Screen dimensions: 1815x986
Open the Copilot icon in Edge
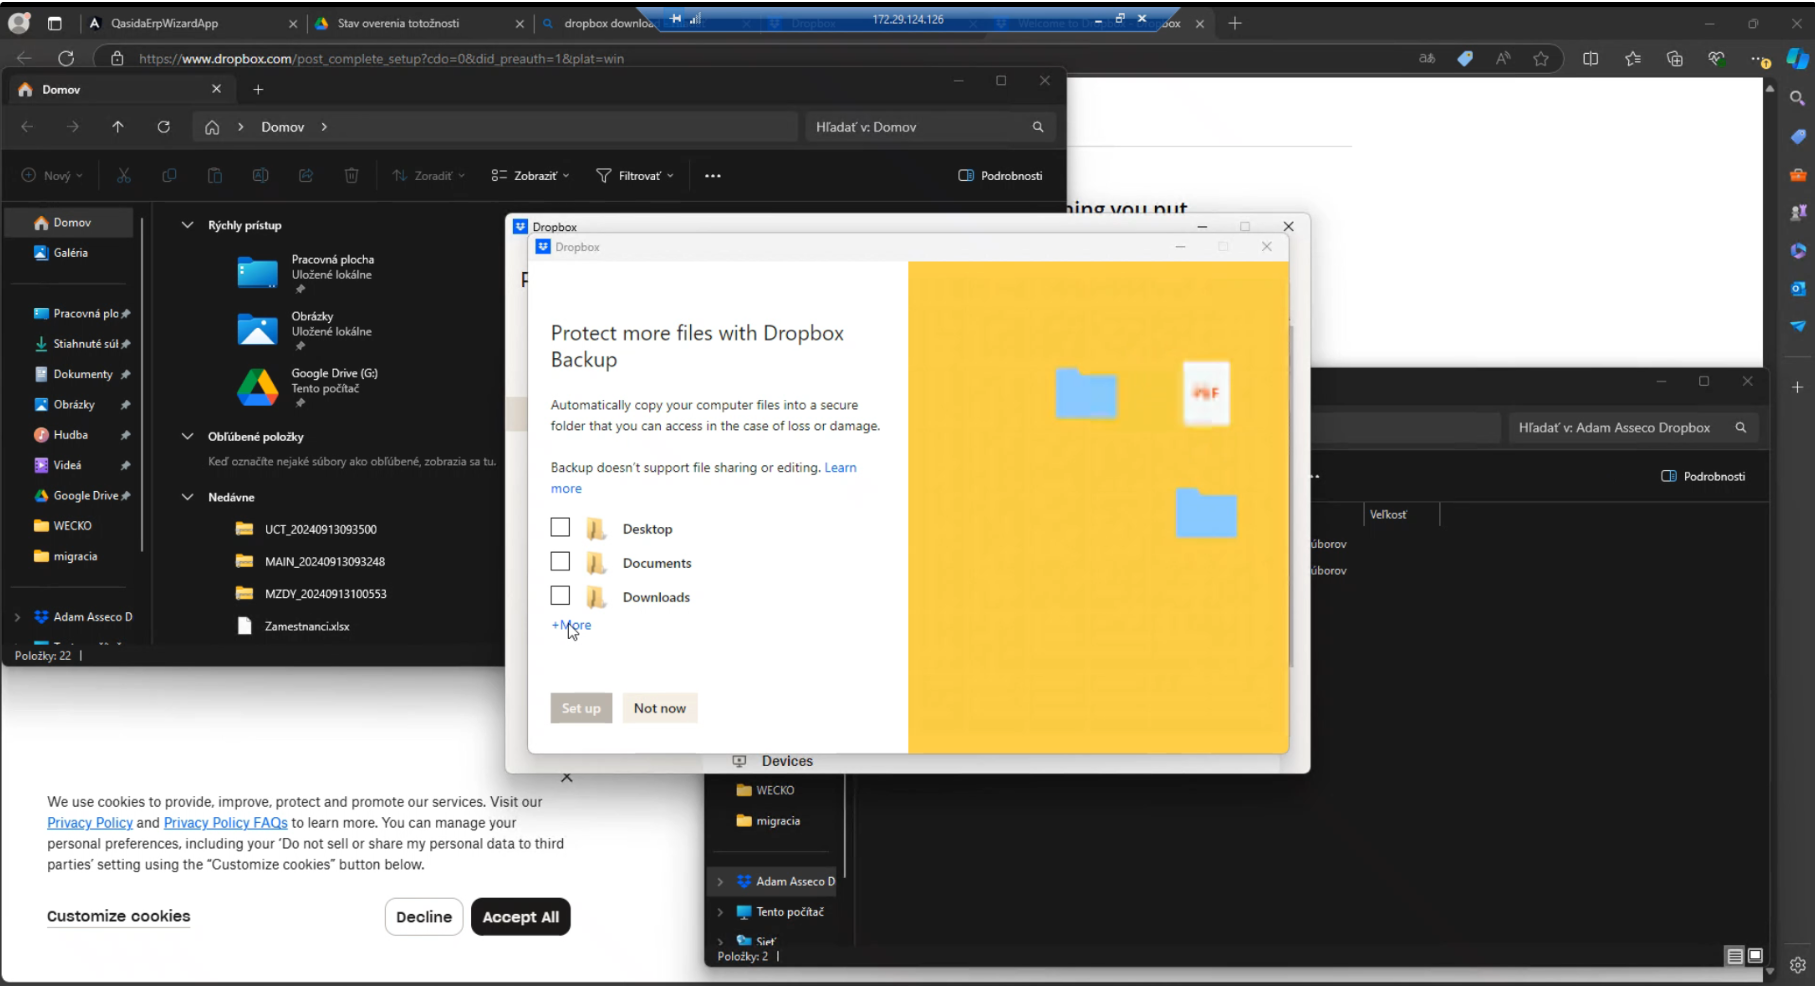coord(1798,58)
